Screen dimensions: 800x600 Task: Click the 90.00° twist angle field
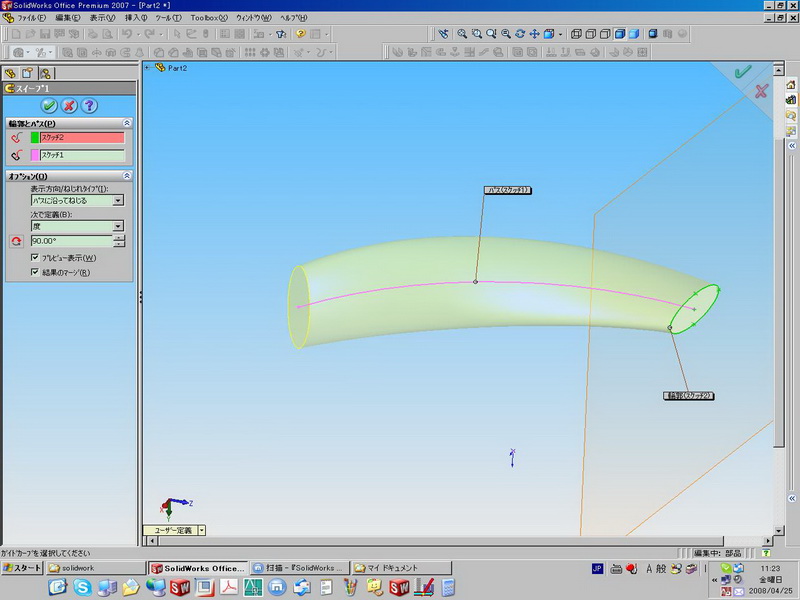point(71,241)
